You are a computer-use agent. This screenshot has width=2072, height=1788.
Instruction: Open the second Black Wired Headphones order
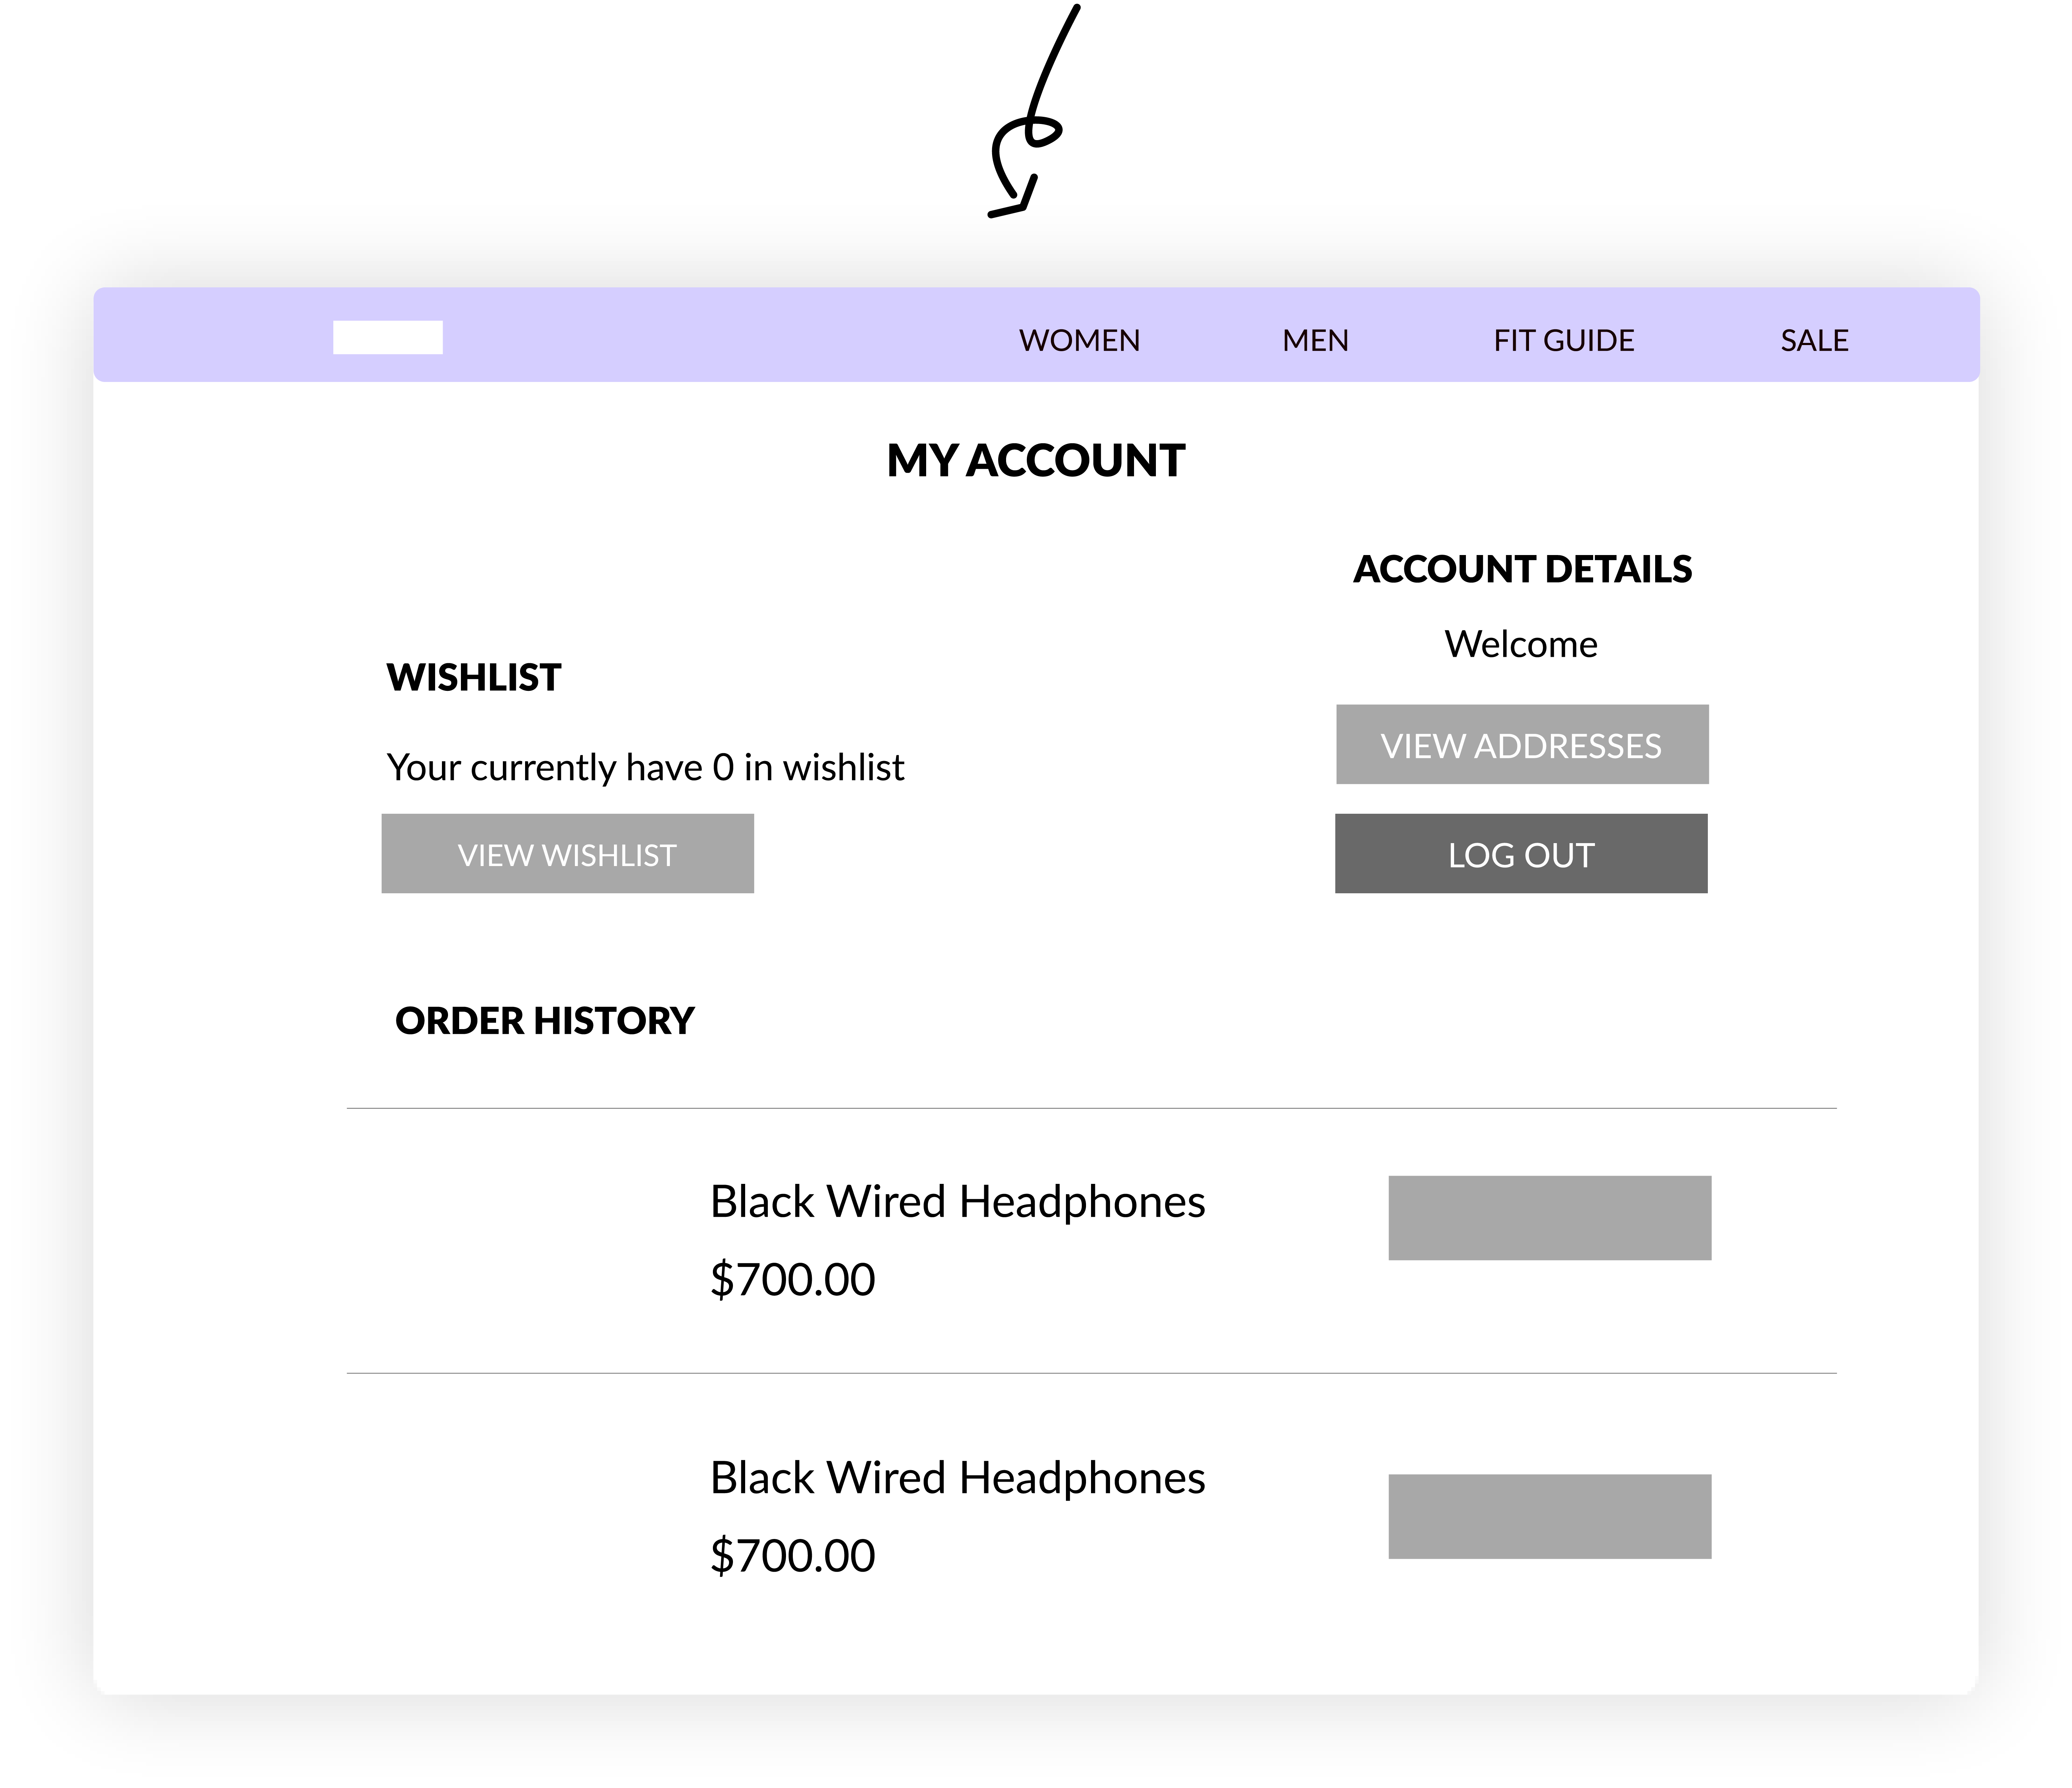[x=957, y=1478]
